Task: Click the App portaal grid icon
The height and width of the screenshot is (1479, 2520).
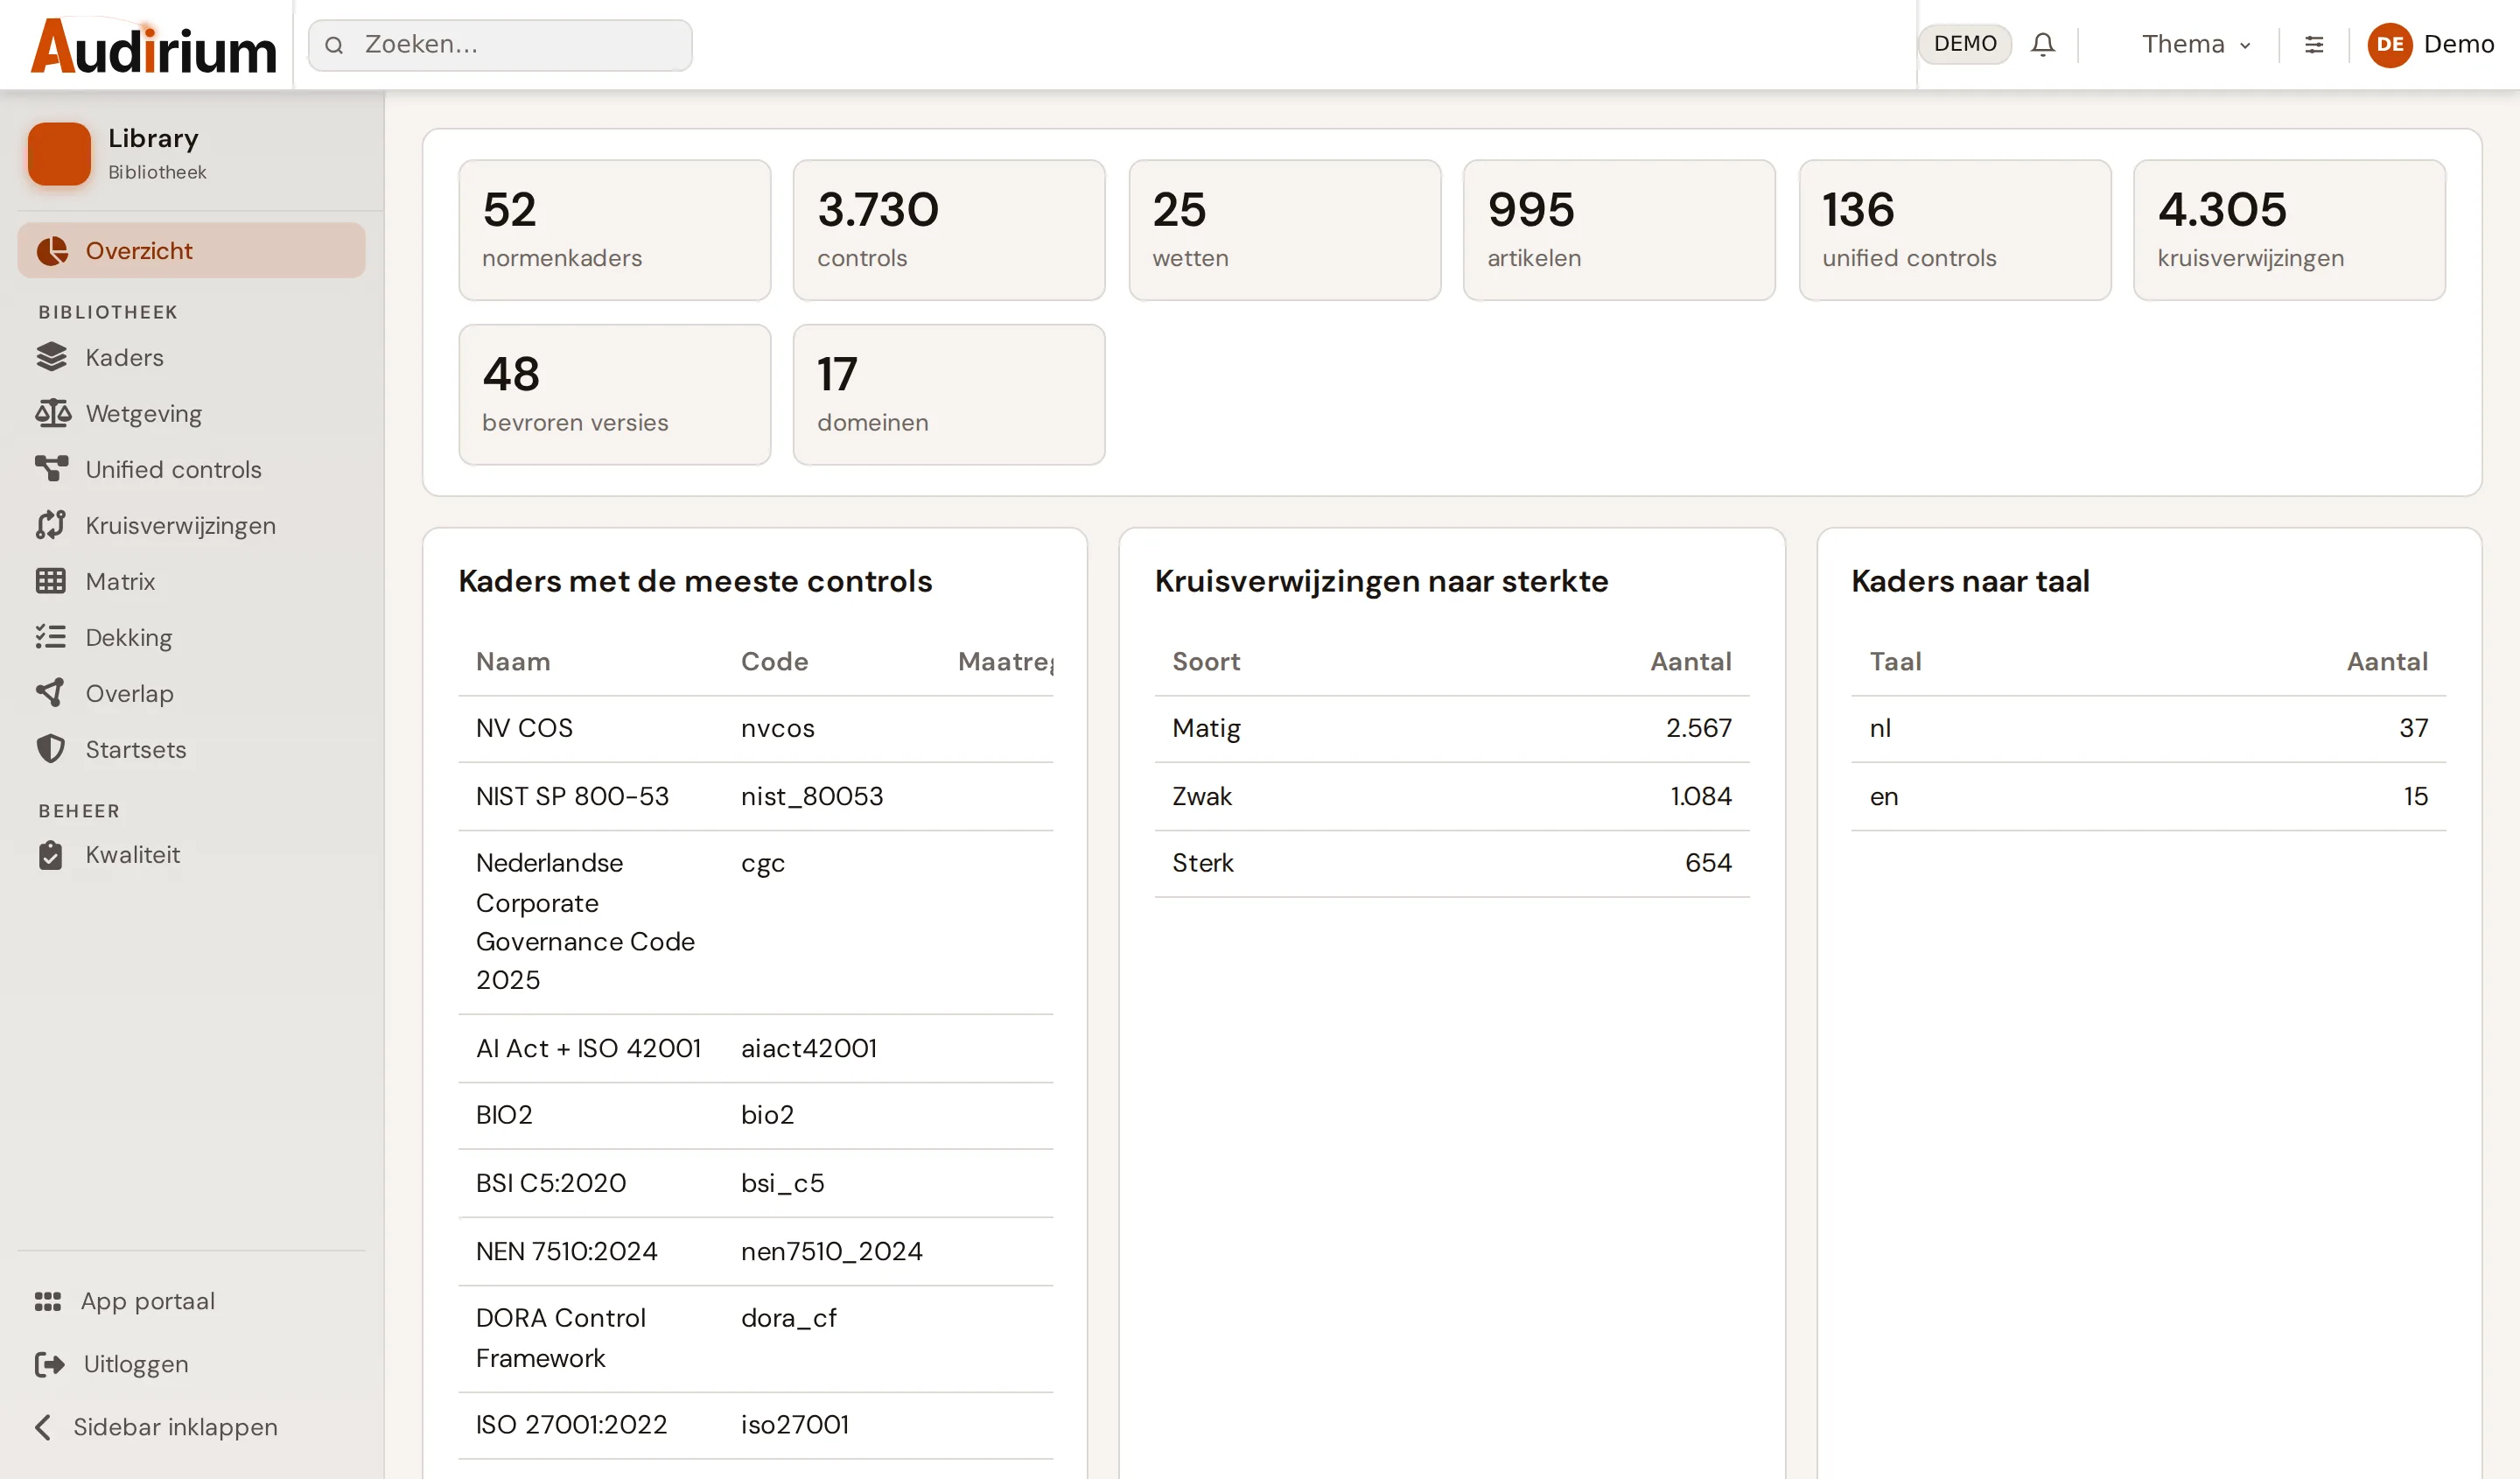Action: click(x=47, y=1301)
